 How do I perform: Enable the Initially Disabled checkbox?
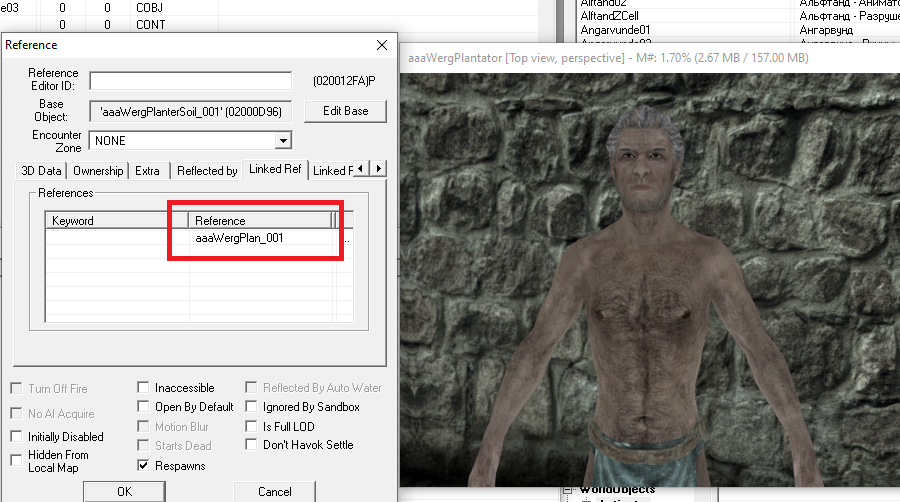[x=17, y=437]
